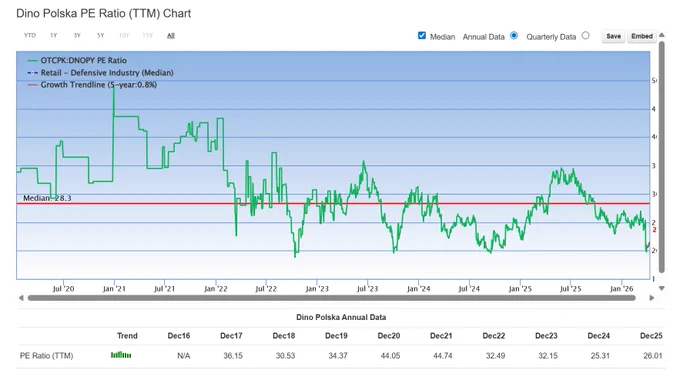The width and height of the screenshot is (680, 380).
Task: Click the PE Ratio trend sparkline
Action: coord(121,355)
